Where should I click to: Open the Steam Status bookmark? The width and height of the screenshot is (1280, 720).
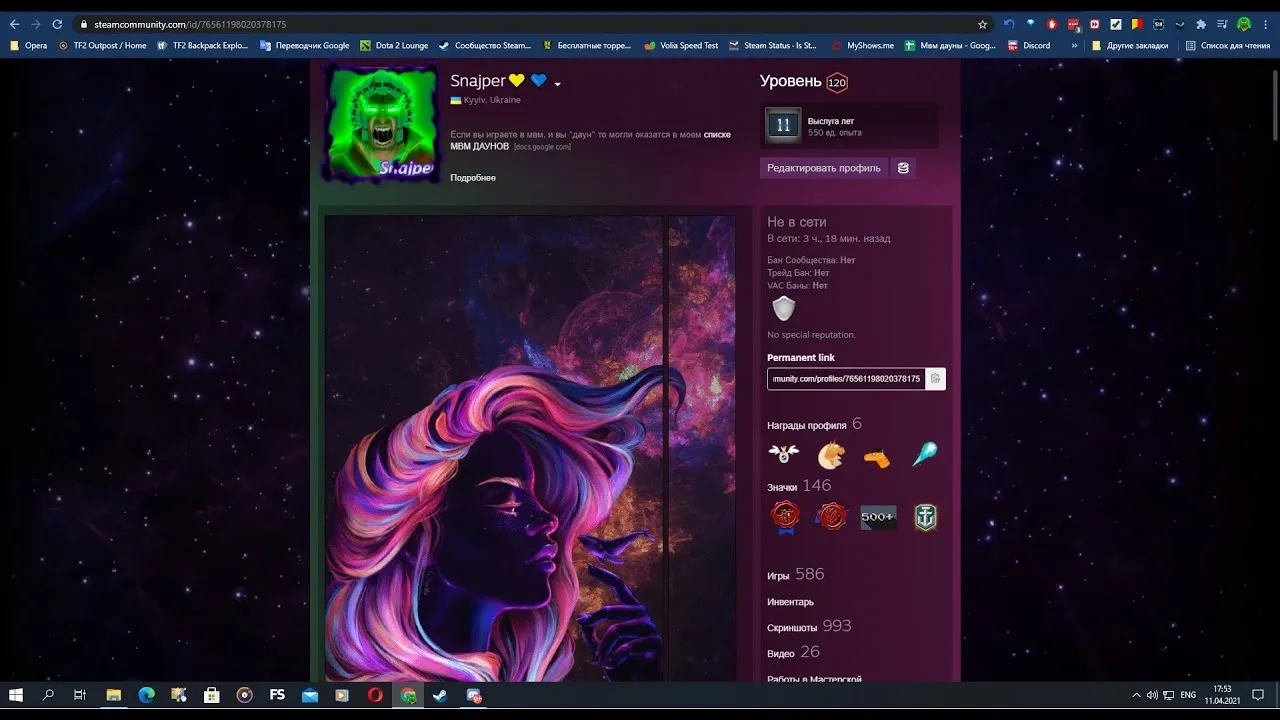(x=773, y=45)
